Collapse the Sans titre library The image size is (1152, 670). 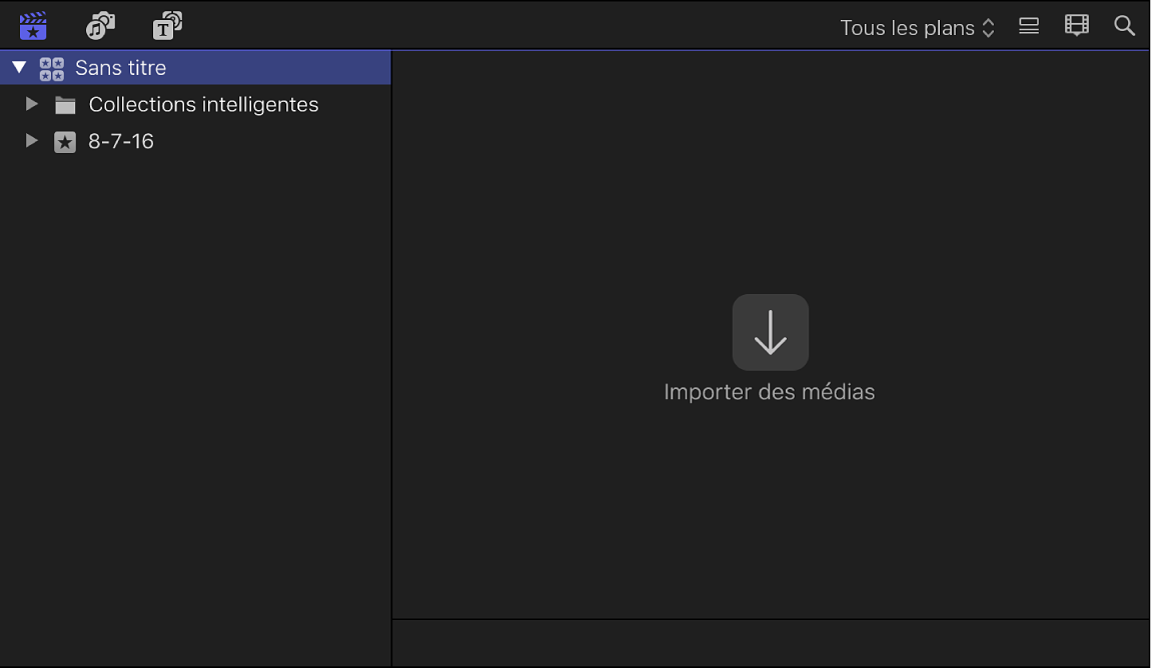(x=17, y=67)
